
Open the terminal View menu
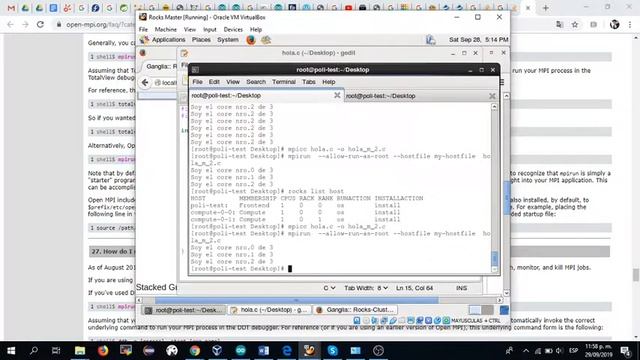(233, 82)
